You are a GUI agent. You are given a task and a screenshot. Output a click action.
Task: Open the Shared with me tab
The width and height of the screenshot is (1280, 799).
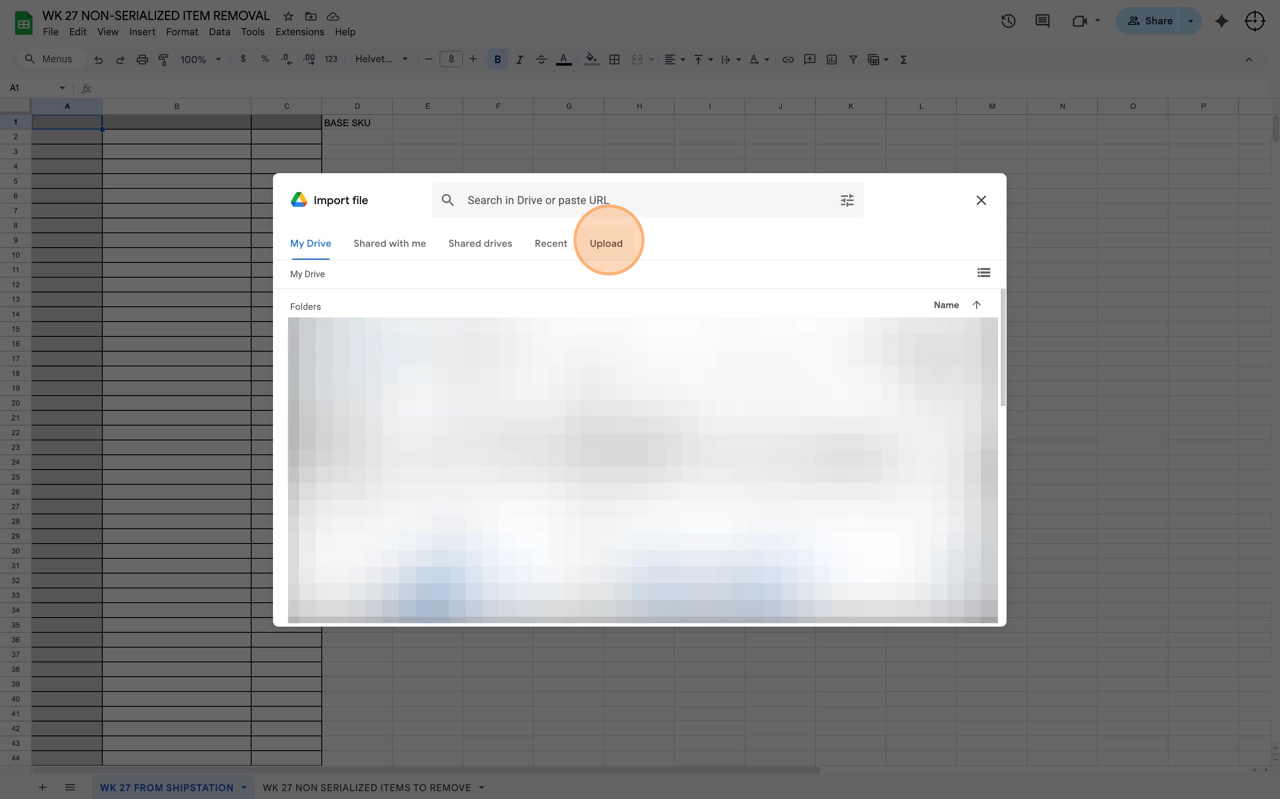[x=389, y=243]
